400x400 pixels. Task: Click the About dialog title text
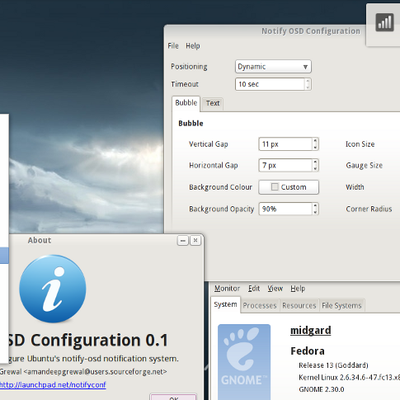pos(39,240)
